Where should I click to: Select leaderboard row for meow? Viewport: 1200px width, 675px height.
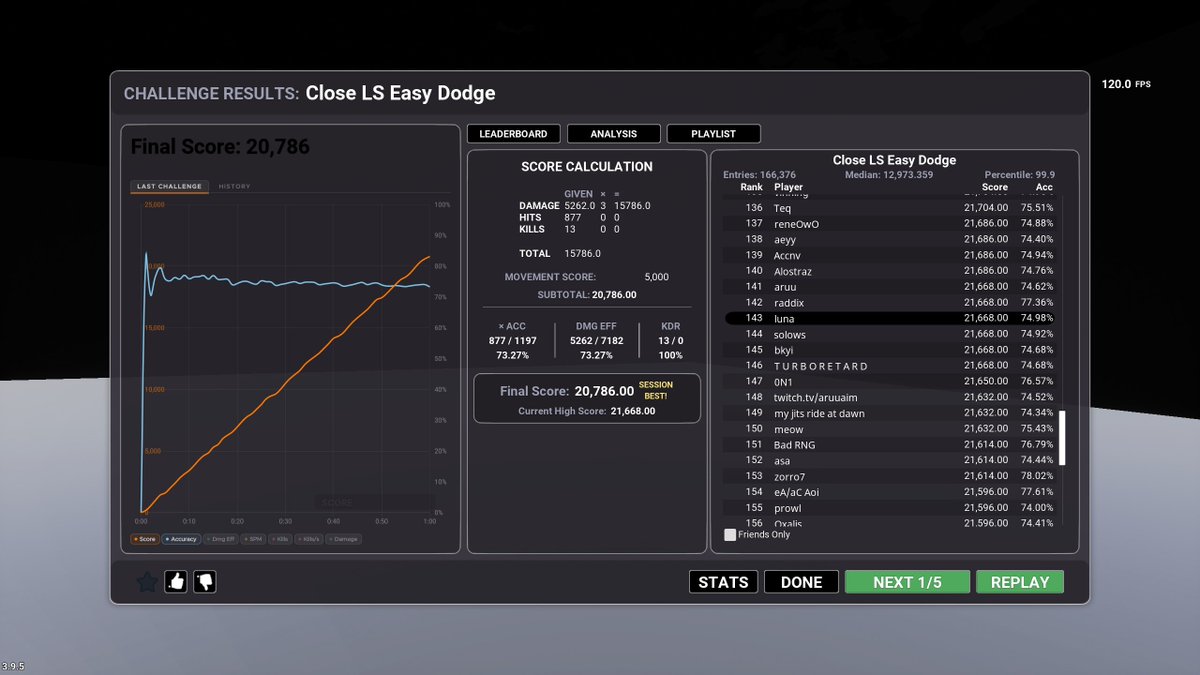click(889, 429)
